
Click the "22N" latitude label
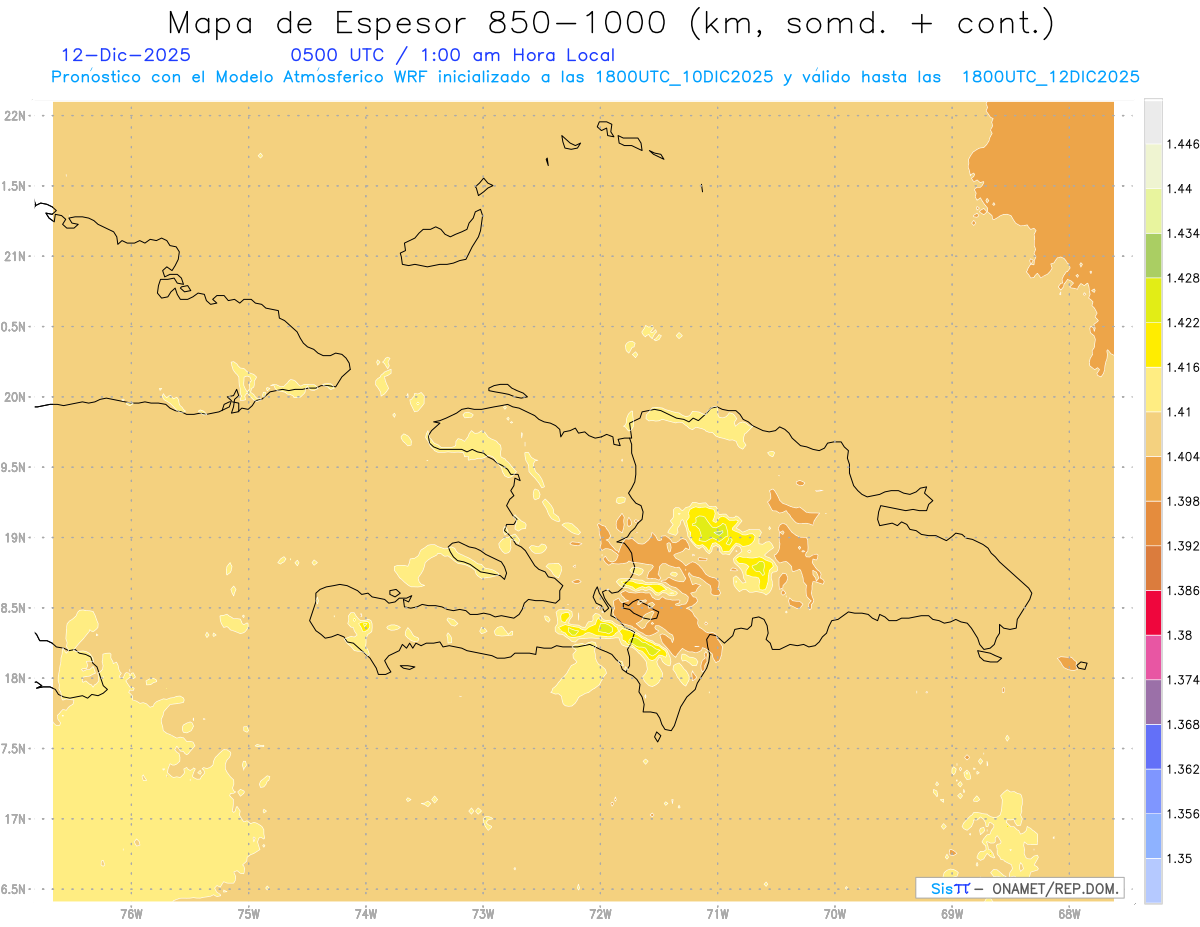coord(14,116)
